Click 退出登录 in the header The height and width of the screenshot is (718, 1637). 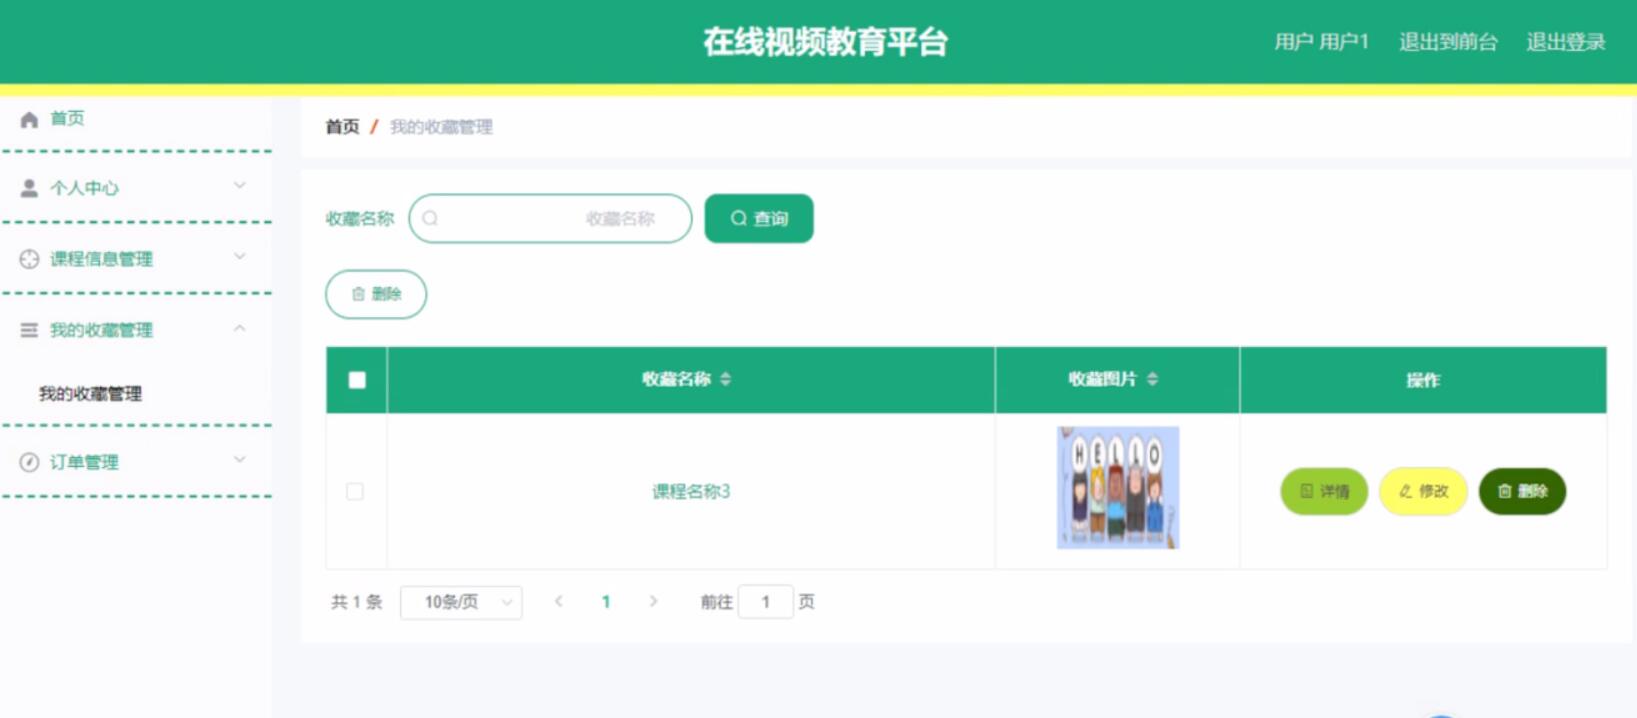1566,42
